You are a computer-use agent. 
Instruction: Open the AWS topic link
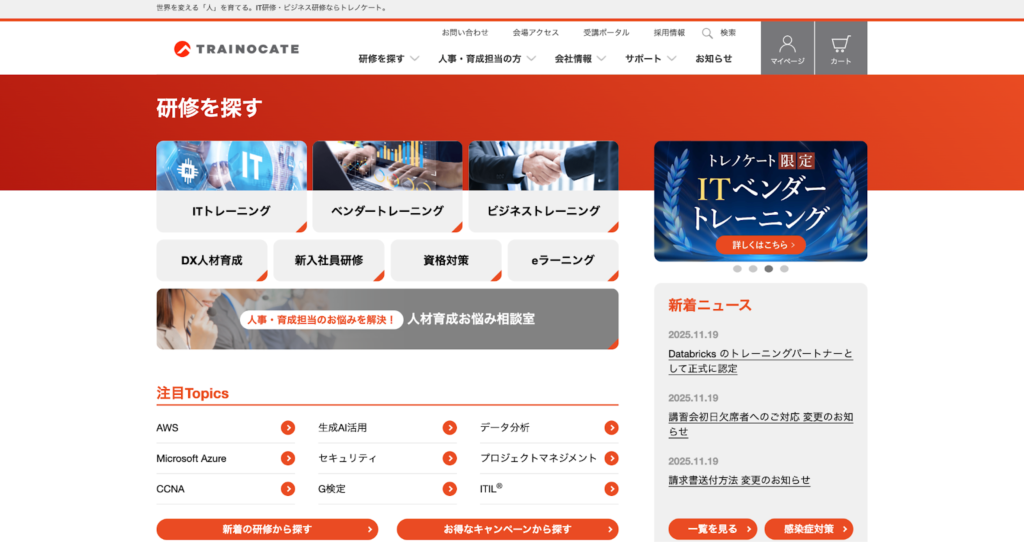[167, 428]
